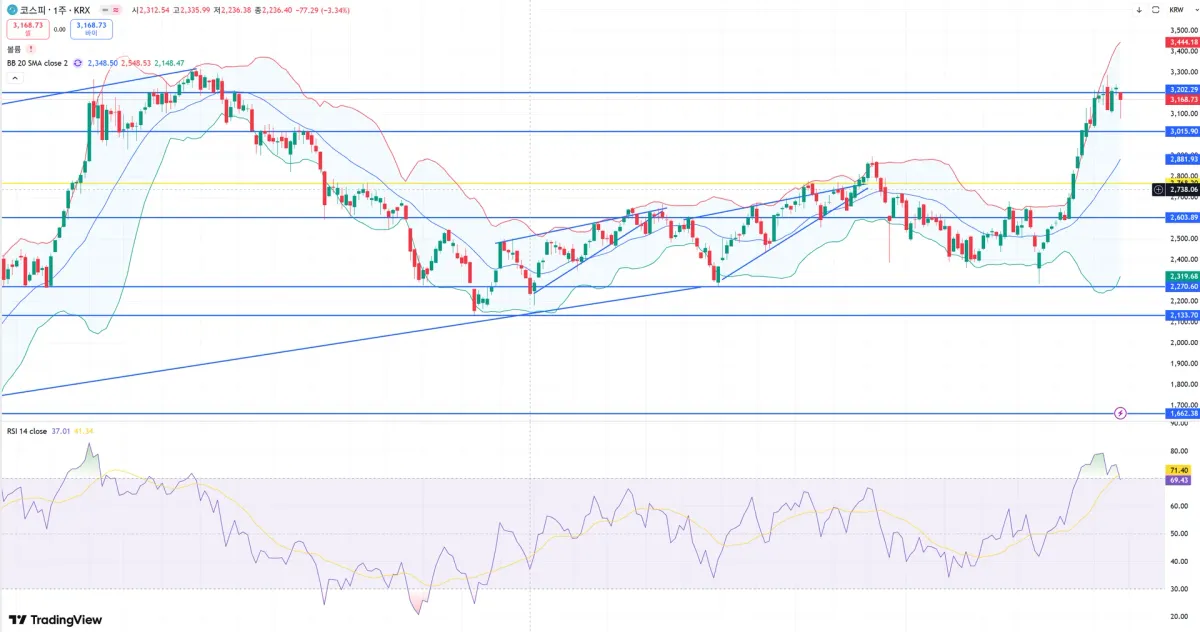Collapse the indicator legend with chevron

tap(13, 77)
